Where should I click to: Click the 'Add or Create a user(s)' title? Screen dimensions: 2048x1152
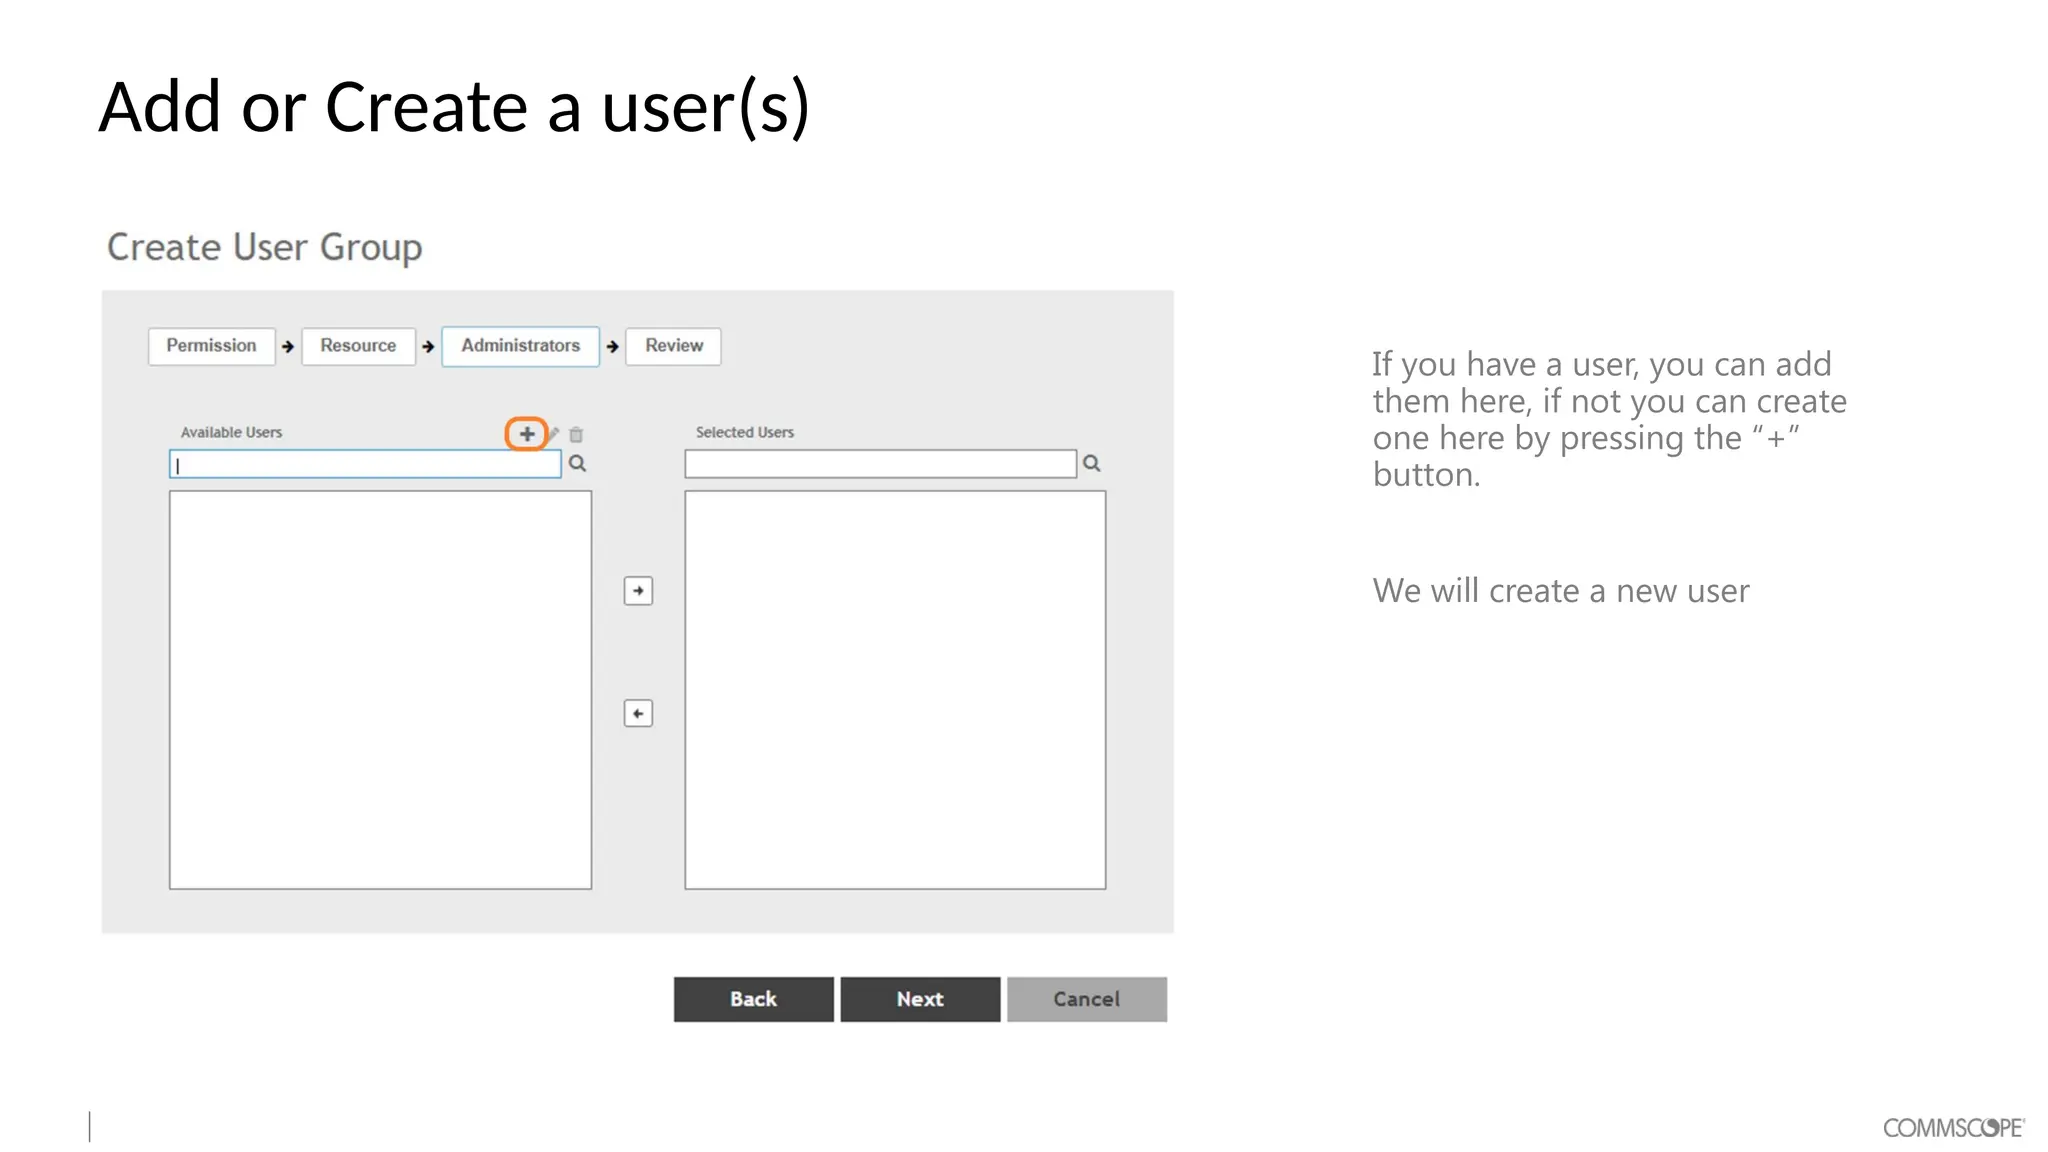pyautogui.click(x=454, y=107)
